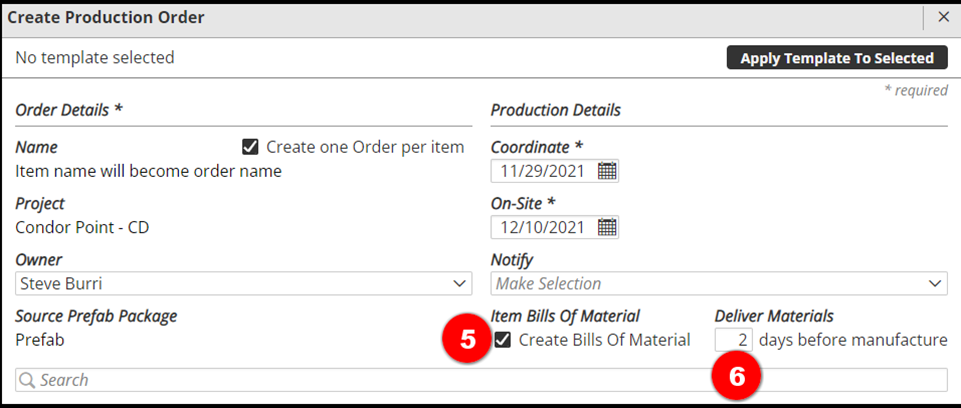Click inside the Search box

pyautogui.click(x=480, y=380)
